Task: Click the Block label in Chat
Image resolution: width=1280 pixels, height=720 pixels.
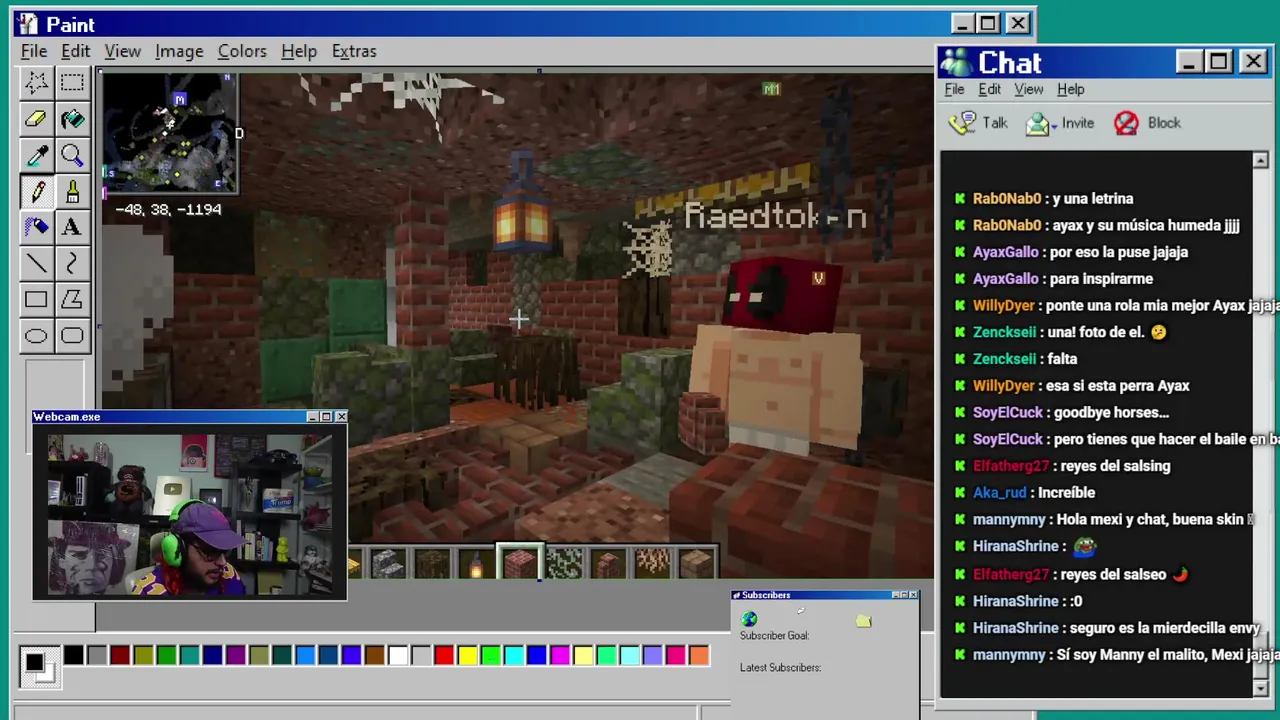Action: [x=1164, y=123]
